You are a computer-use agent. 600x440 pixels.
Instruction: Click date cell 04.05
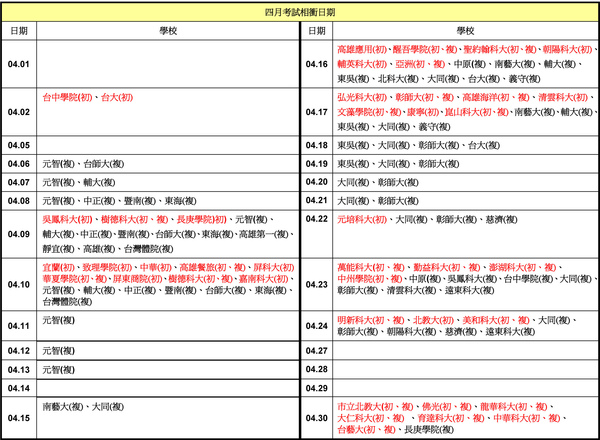point(19,145)
